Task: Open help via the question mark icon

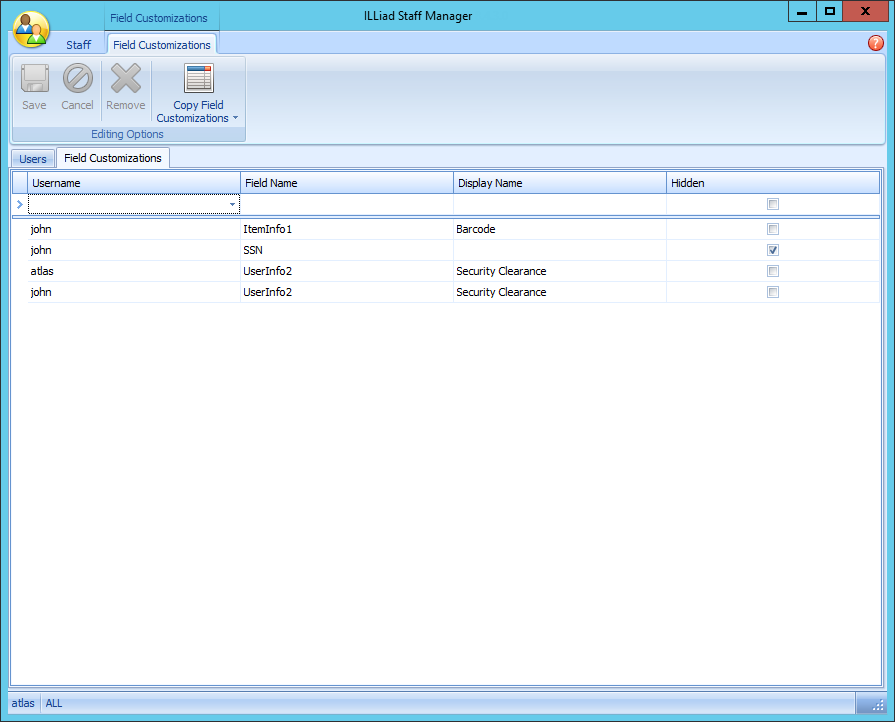Action: (876, 43)
